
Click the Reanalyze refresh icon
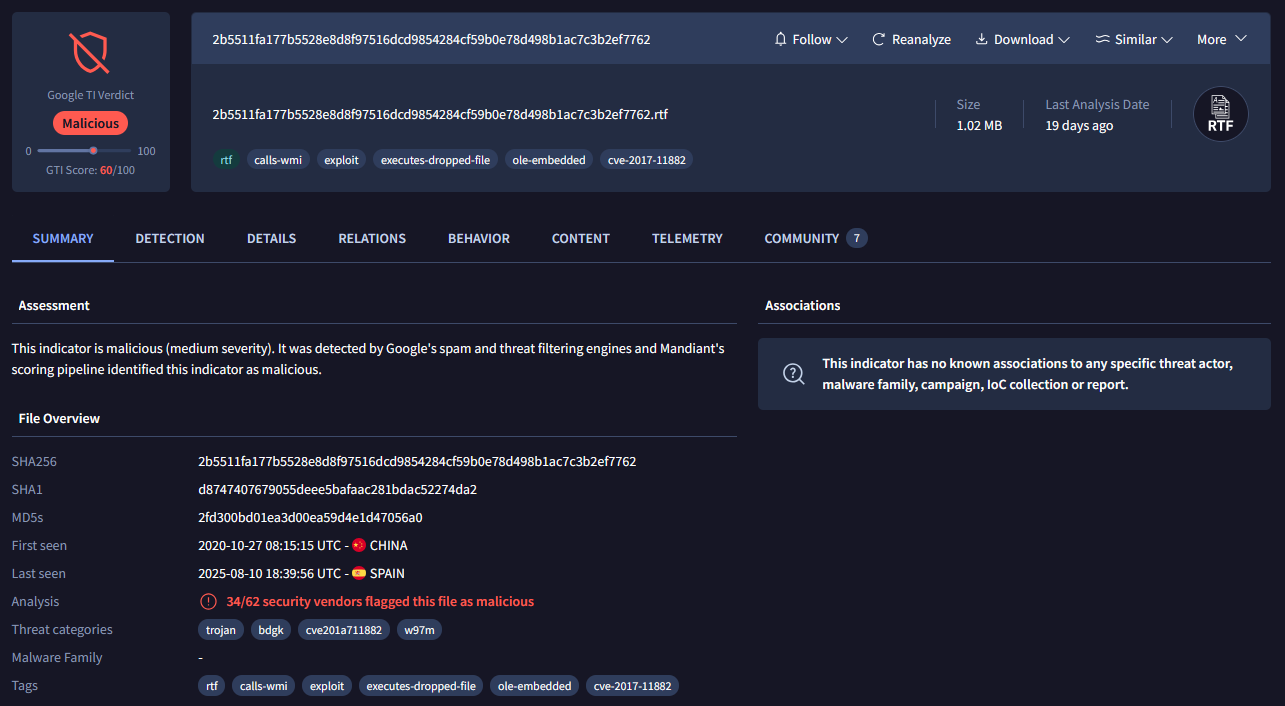click(879, 39)
